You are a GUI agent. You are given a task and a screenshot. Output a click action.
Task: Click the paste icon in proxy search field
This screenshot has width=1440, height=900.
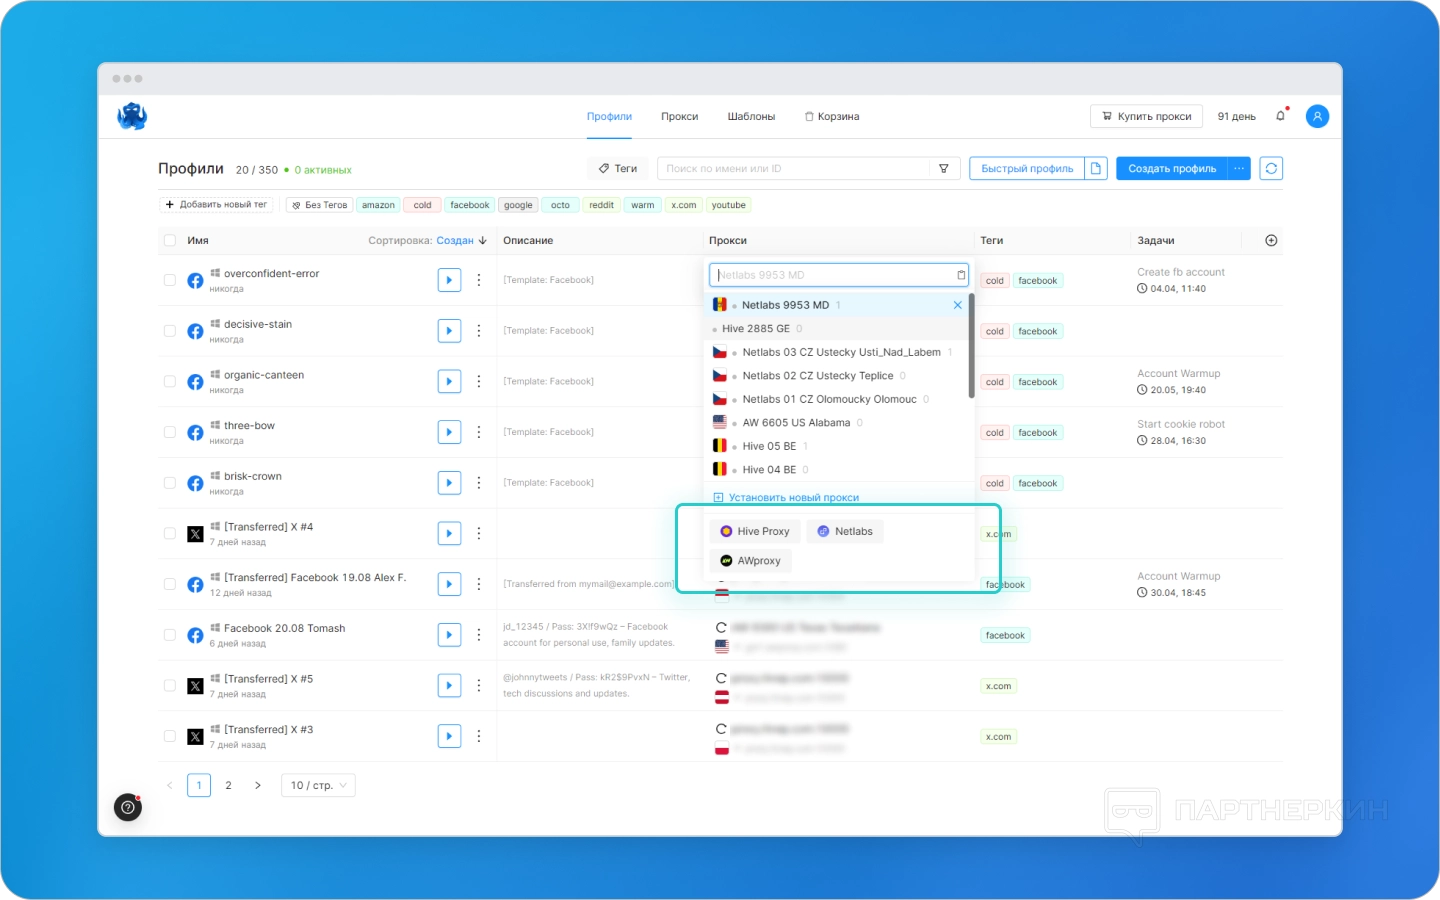coord(961,275)
